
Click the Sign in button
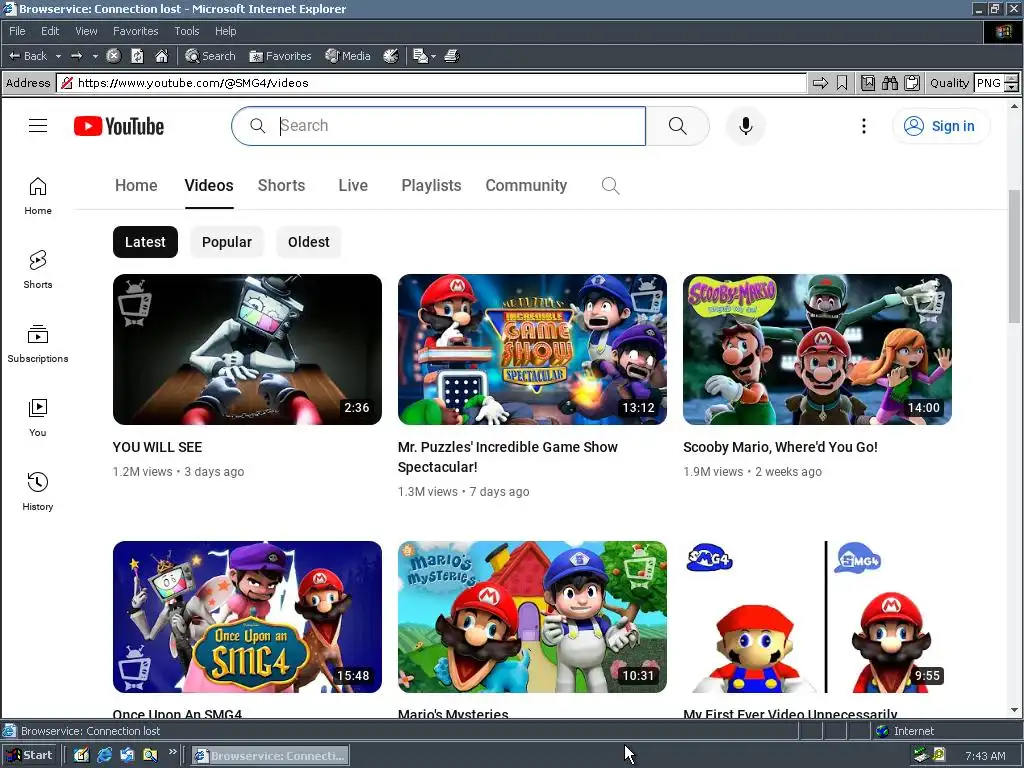point(940,126)
